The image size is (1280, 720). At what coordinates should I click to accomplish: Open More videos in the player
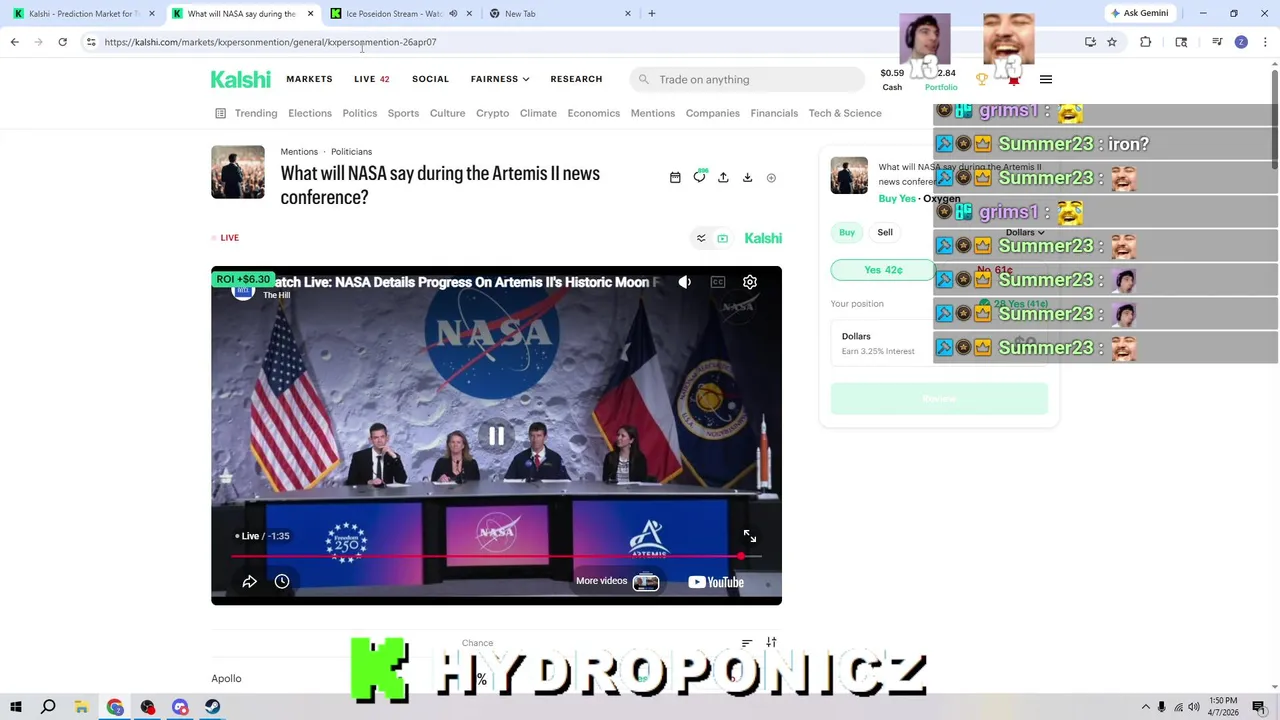617,581
